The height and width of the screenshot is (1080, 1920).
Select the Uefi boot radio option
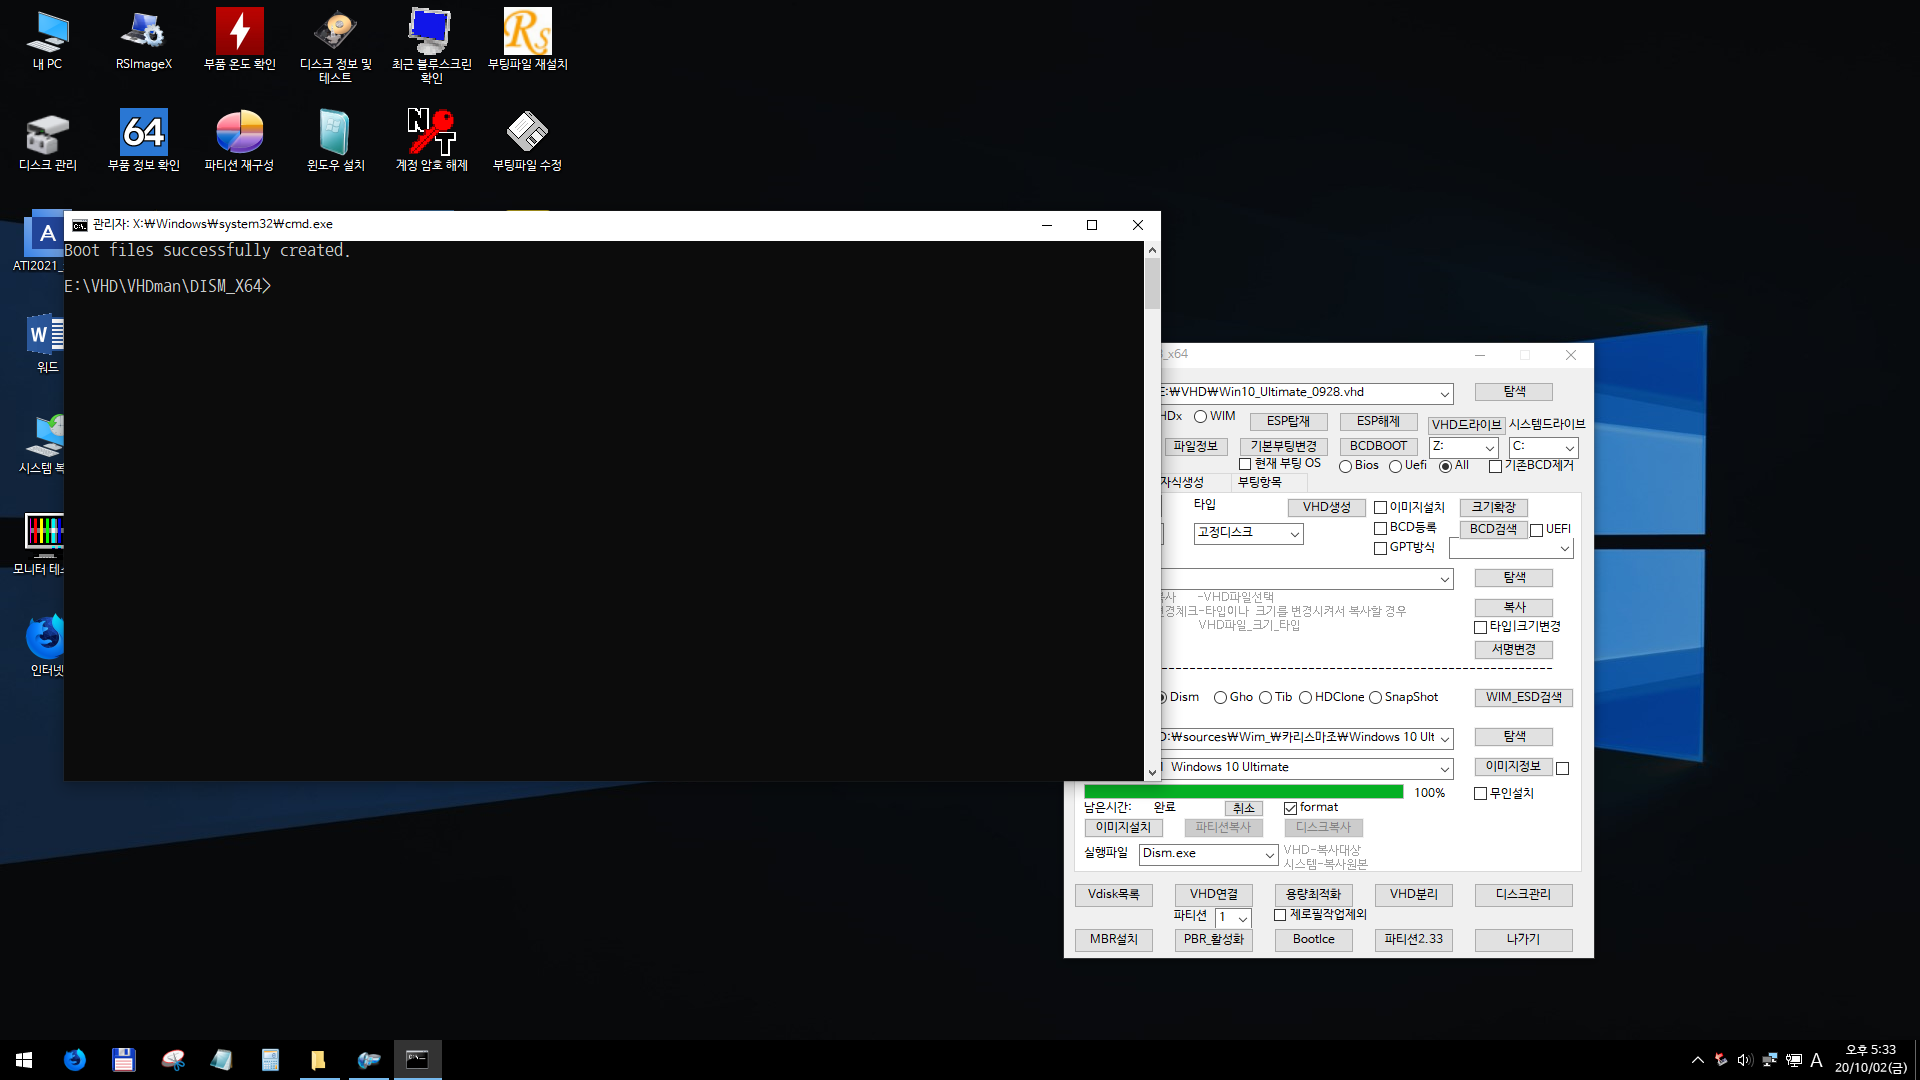click(x=1407, y=466)
